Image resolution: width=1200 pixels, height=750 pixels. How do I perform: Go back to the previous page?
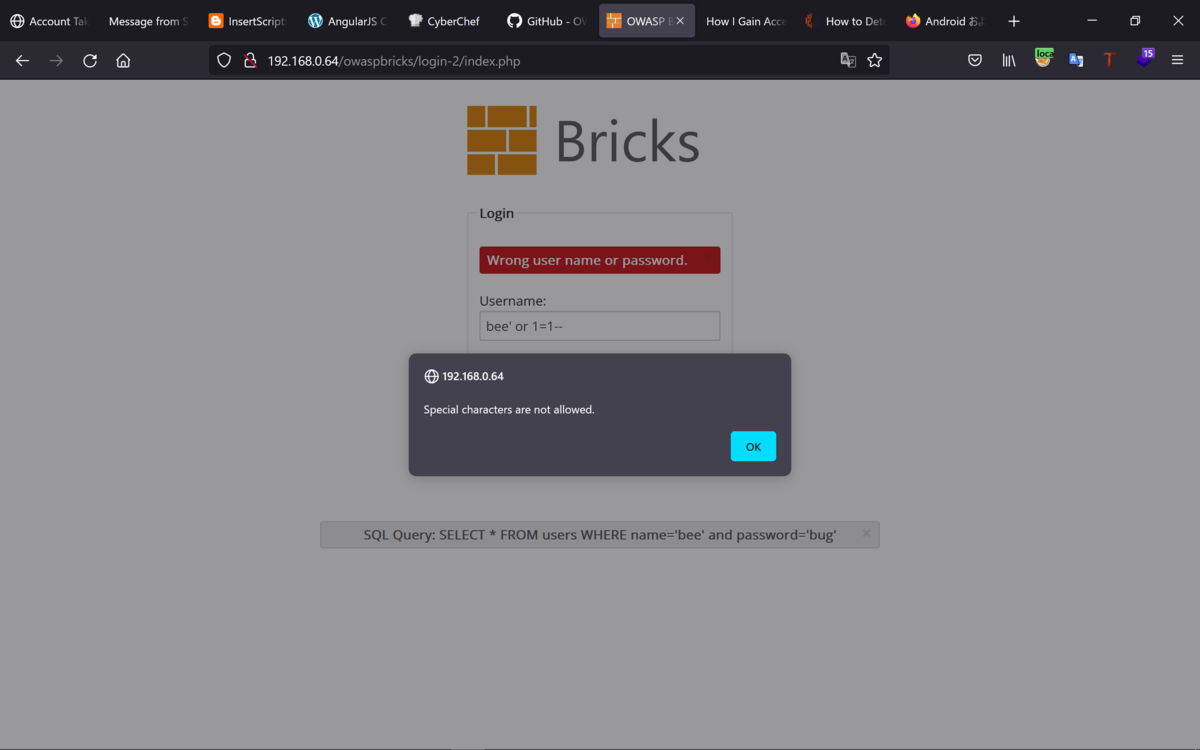coord(22,61)
